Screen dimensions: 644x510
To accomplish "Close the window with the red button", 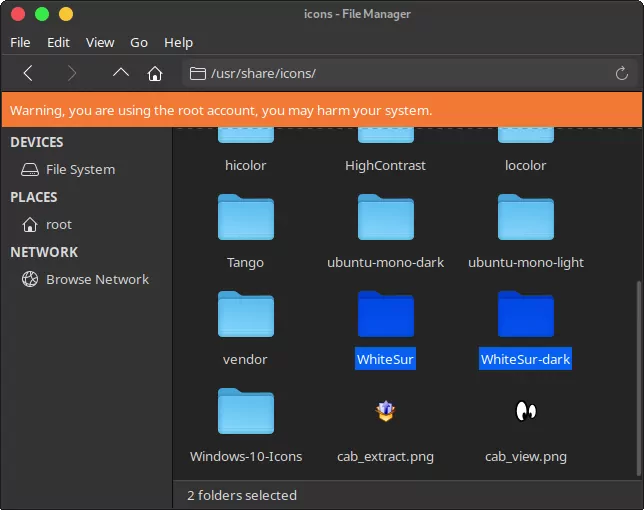I will tap(18, 14).
